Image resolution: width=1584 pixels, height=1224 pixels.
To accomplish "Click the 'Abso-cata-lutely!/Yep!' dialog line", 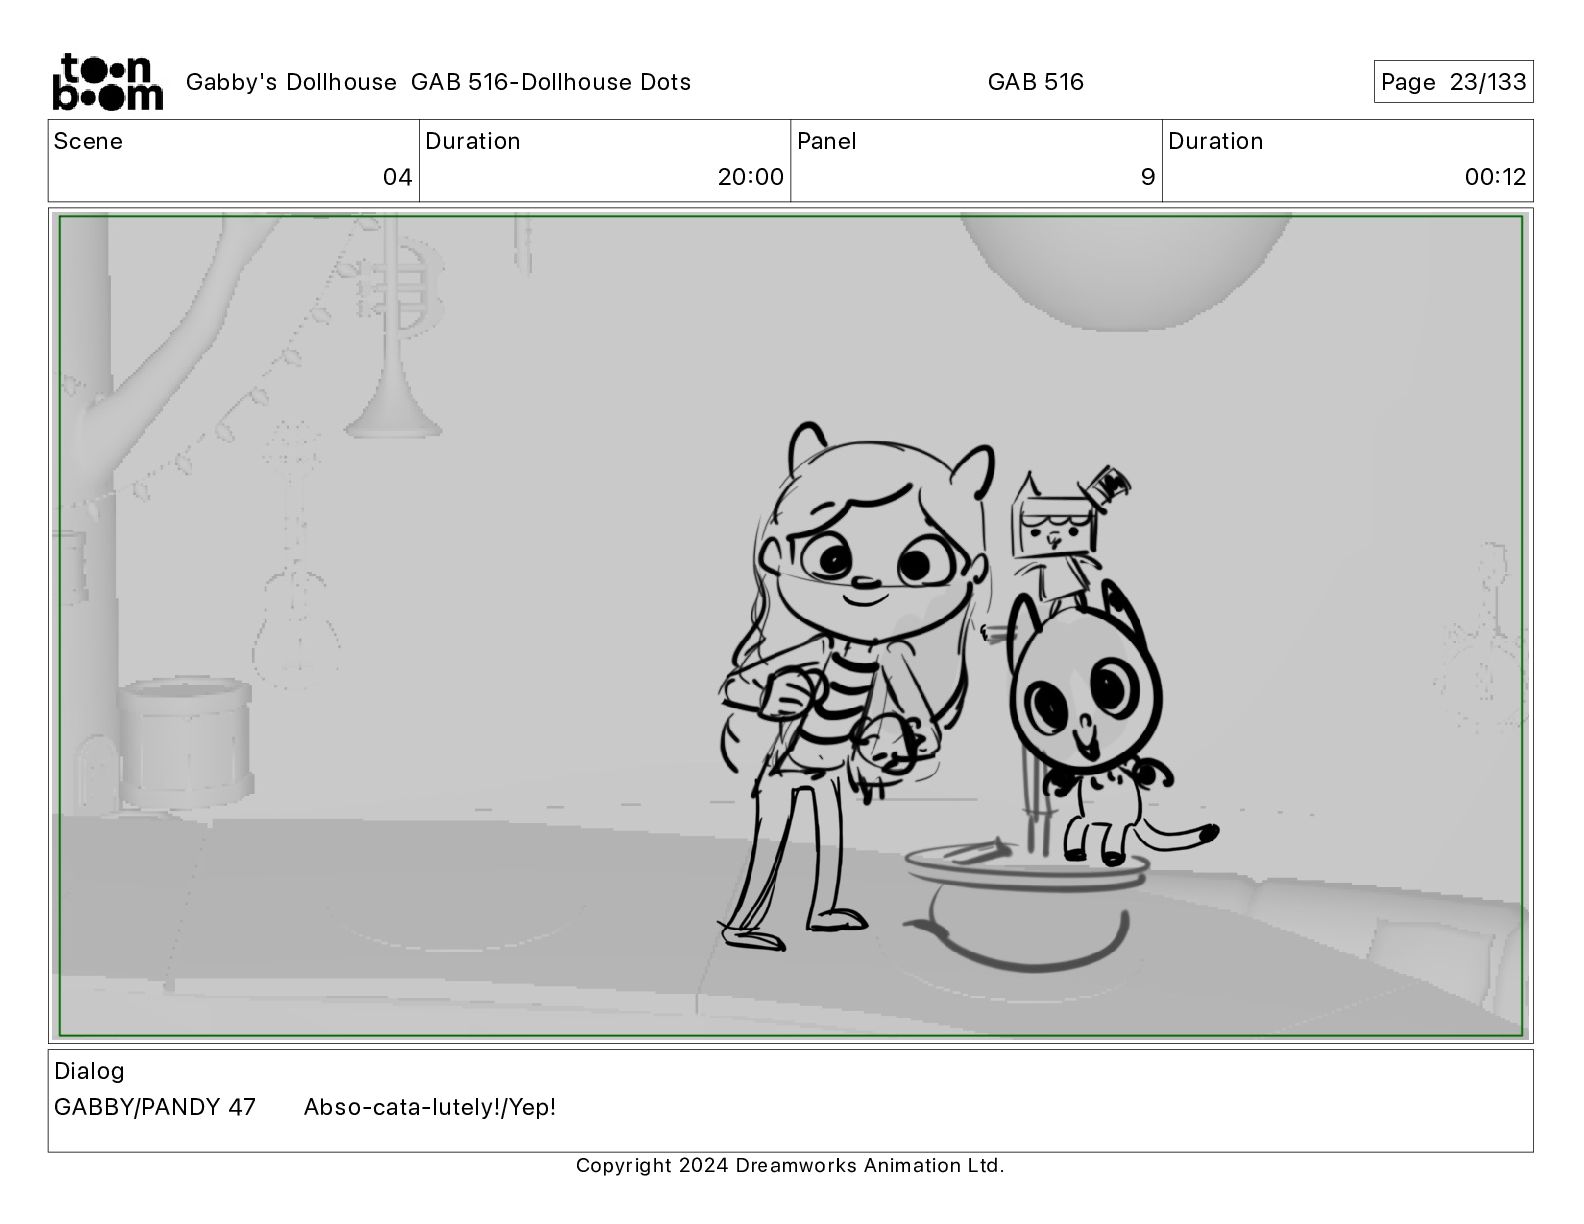I will [x=430, y=1107].
